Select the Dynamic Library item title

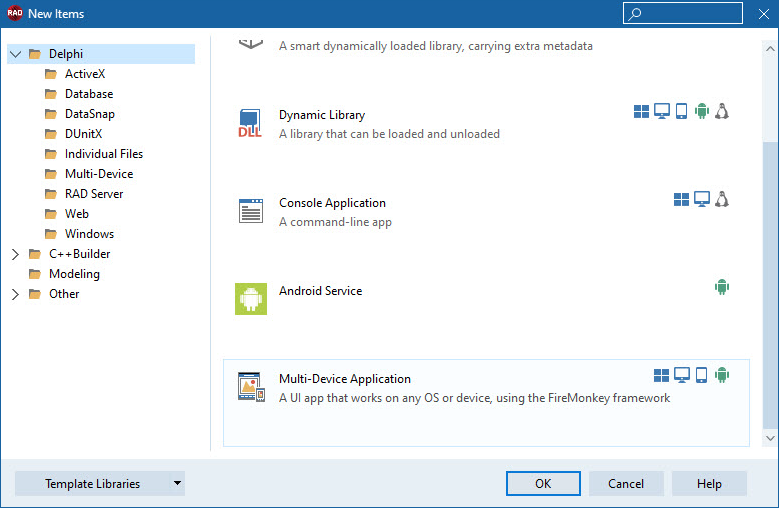322,115
